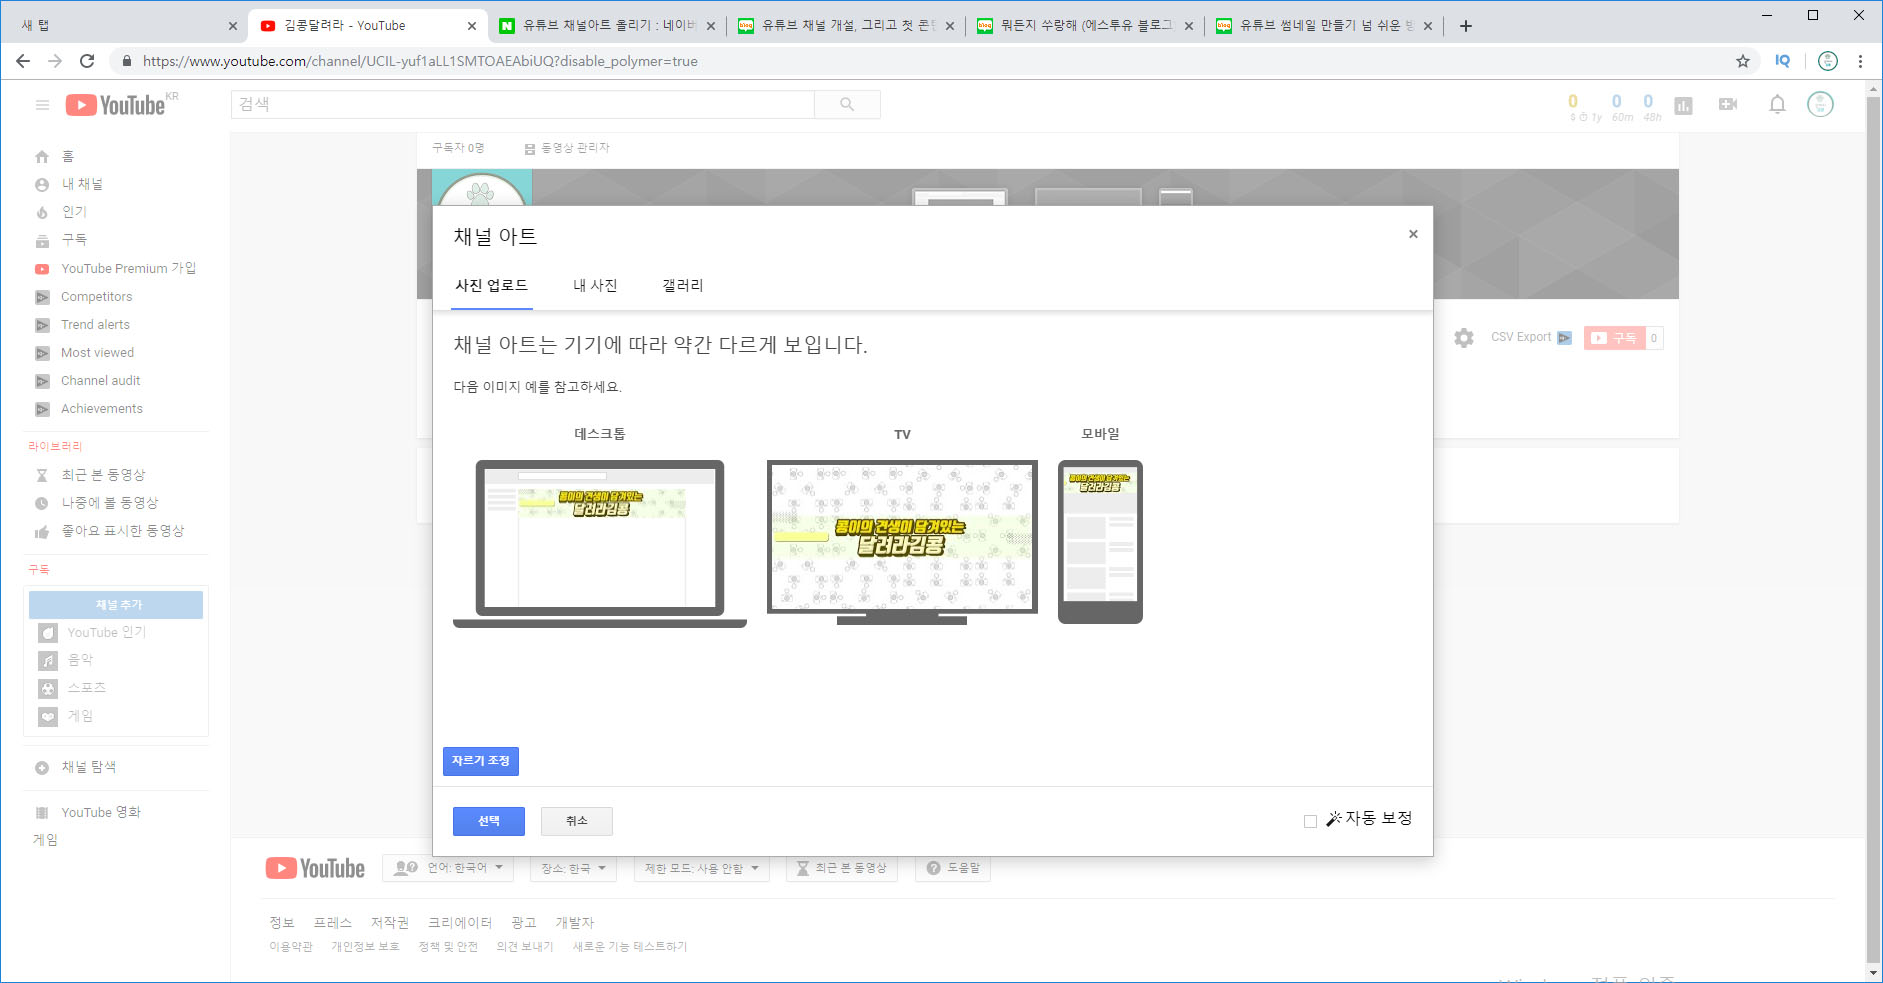Reload the page
Viewport: 1883px width, 983px height.
pyautogui.click(x=87, y=61)
